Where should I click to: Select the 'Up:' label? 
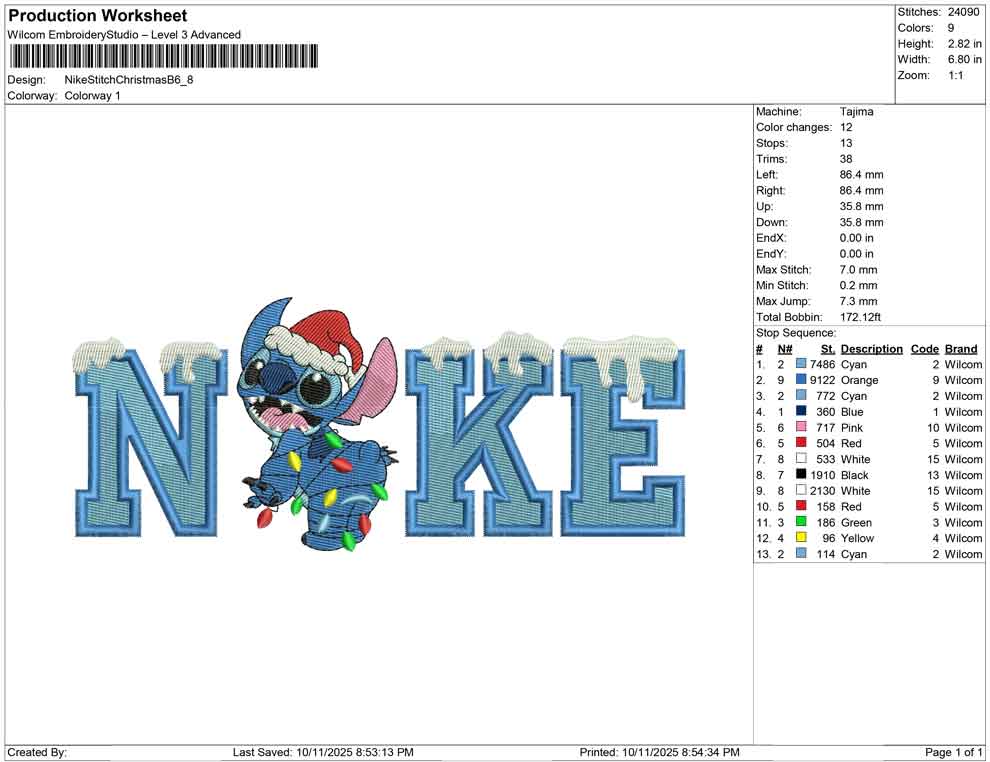pyautogui.click(x=765, y=206)
